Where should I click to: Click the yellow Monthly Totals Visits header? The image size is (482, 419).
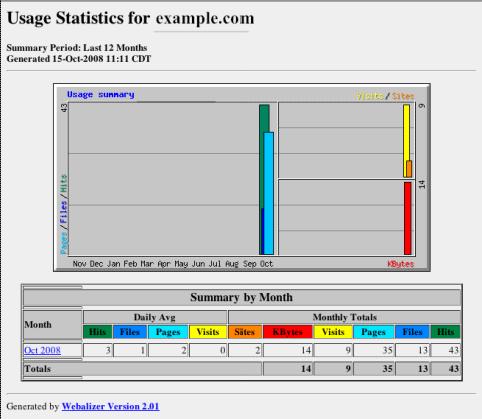(333, 332)
